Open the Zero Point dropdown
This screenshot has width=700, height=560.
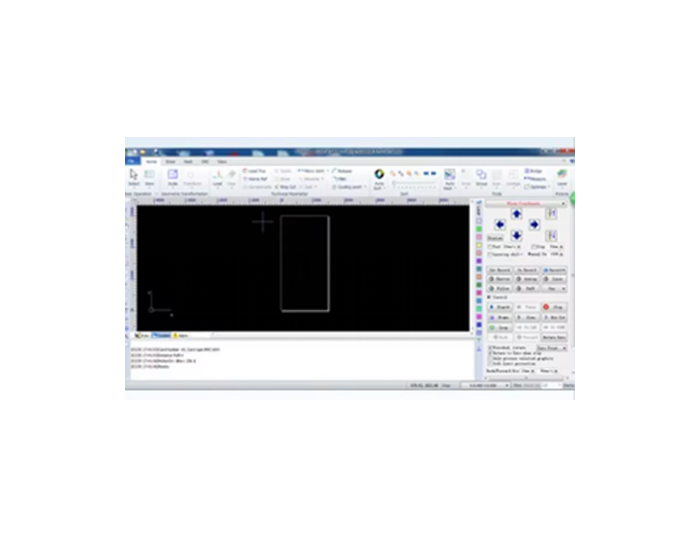[552, 347]
